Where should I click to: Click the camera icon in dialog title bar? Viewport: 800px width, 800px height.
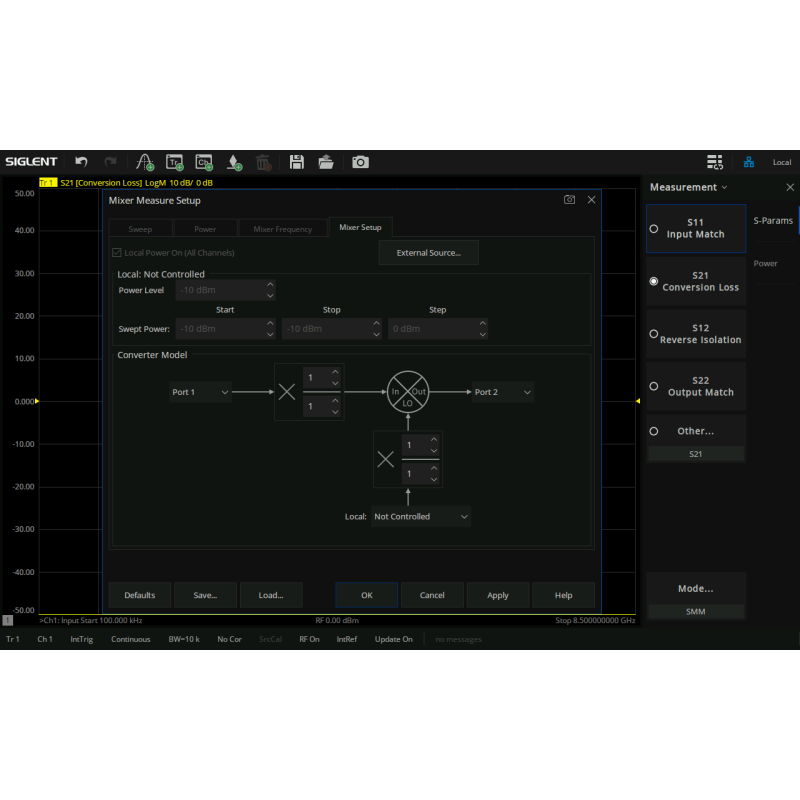pos(570,200)
